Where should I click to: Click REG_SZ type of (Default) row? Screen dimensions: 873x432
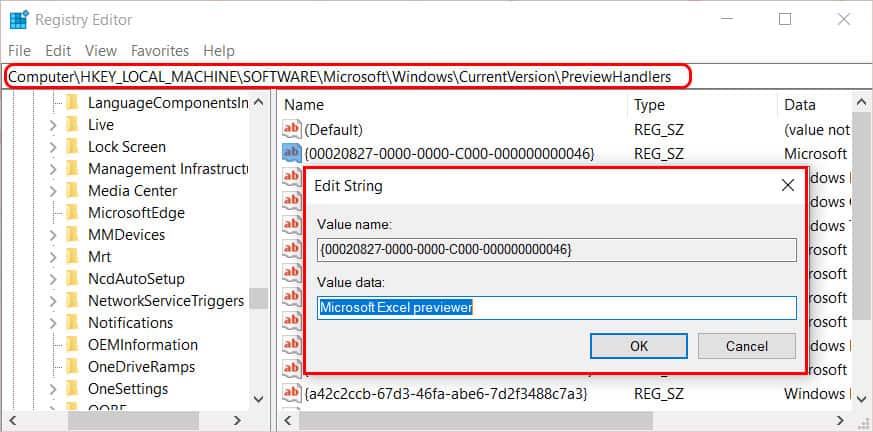pyautogui.click(x=659, y=130)
